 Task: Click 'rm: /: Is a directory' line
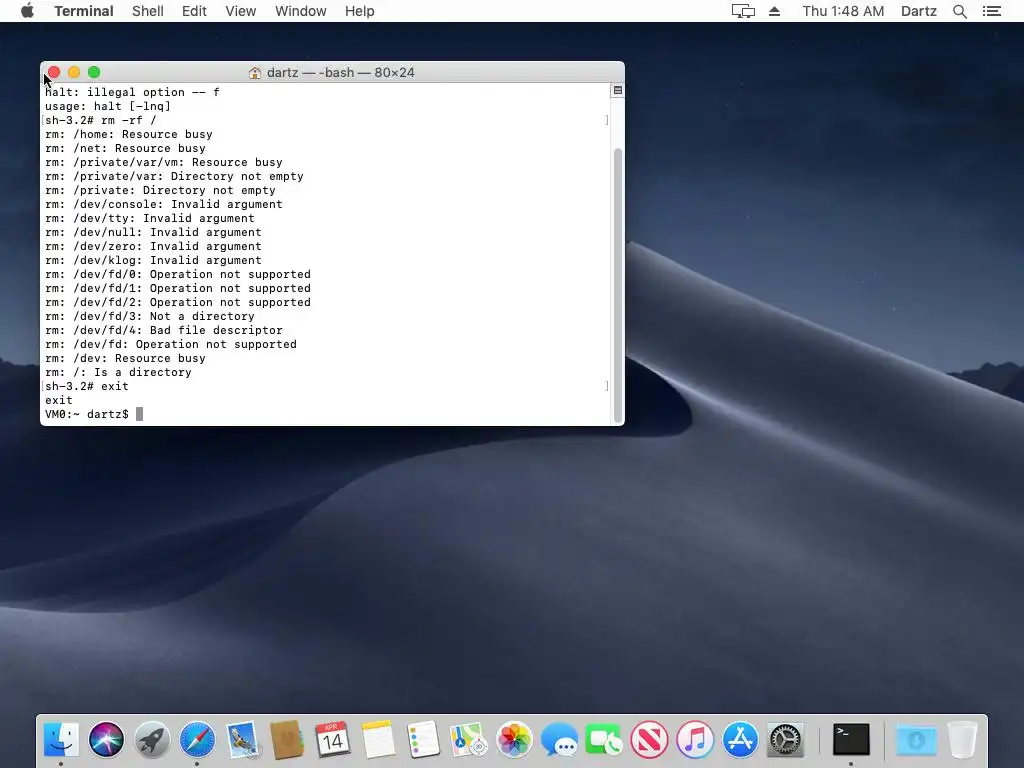coord(118,372)
